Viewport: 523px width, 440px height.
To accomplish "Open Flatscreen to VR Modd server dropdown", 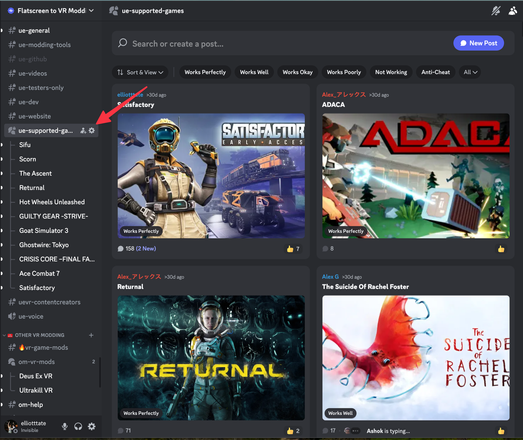I will (x=51, y=11).
